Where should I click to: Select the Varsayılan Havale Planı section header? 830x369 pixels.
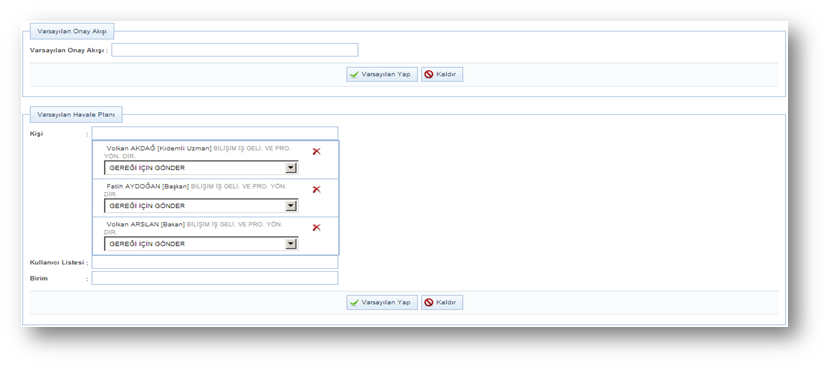(76, 114)
